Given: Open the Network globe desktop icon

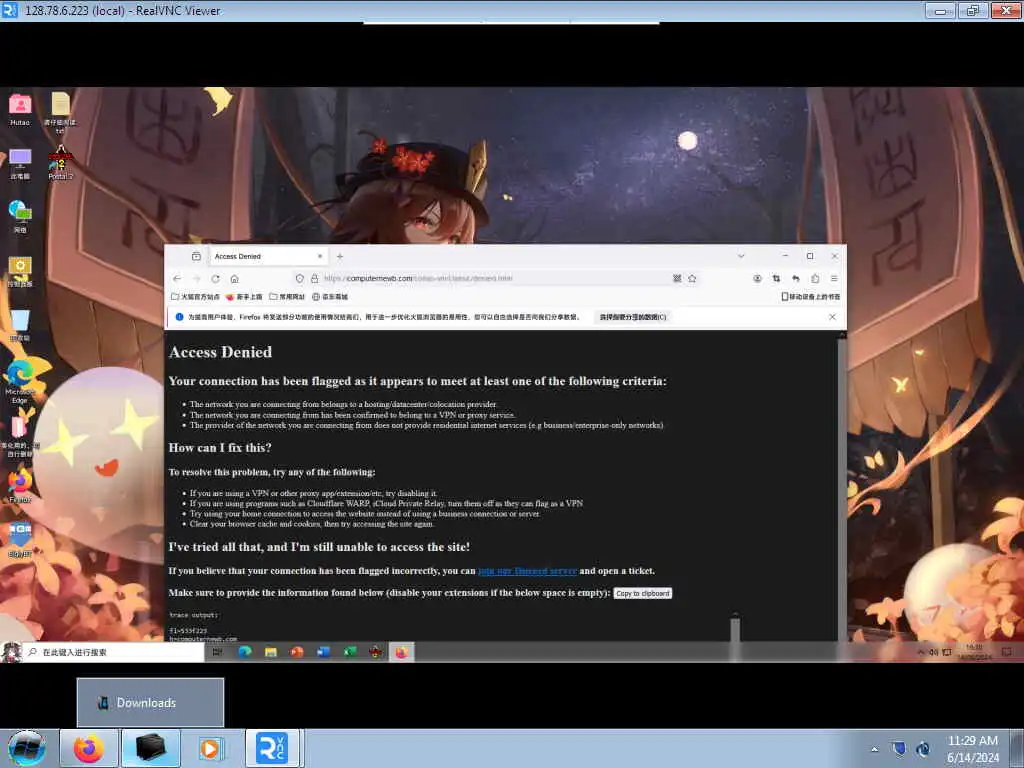Looking at the screenshot, I should (20, 217).
